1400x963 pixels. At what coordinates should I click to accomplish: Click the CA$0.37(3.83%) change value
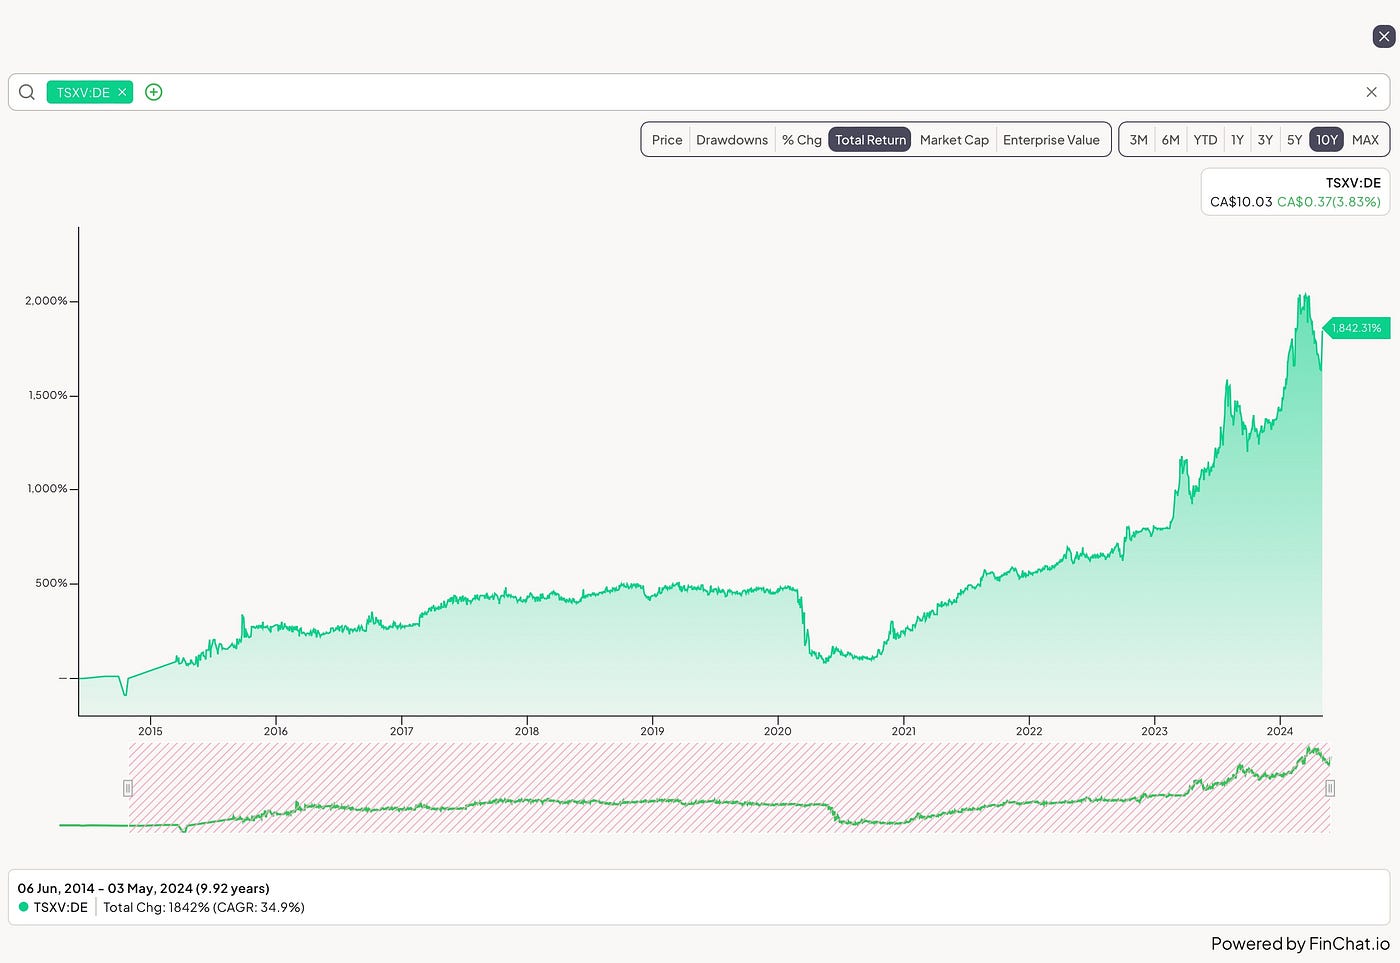pyautogui.click(x=1329, y=202)
